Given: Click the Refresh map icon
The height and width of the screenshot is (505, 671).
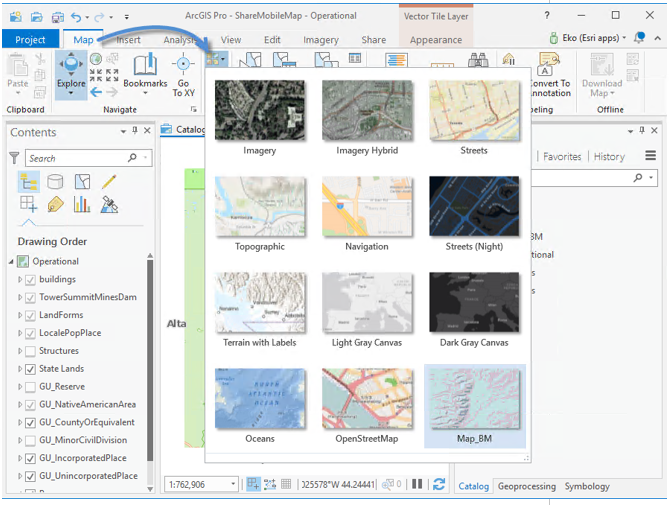Looking at the screenshot, I should click(439, 484).
